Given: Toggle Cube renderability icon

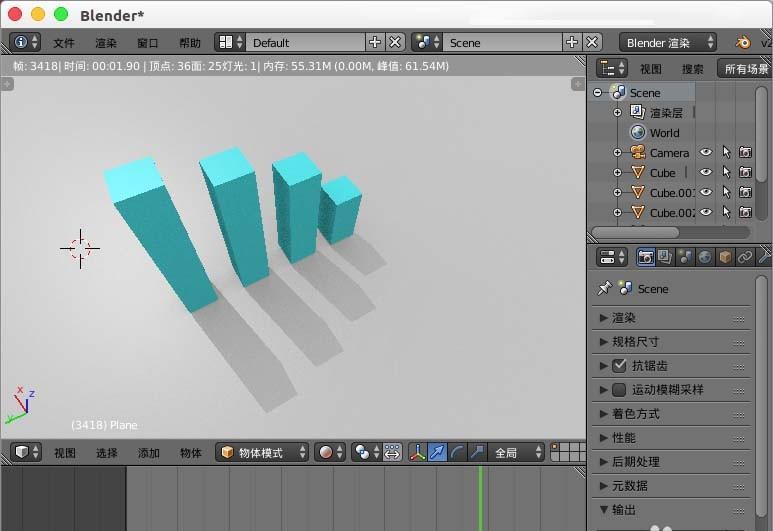Looking at the screenshot, I should pyautogui.click(x=745, y=172).
